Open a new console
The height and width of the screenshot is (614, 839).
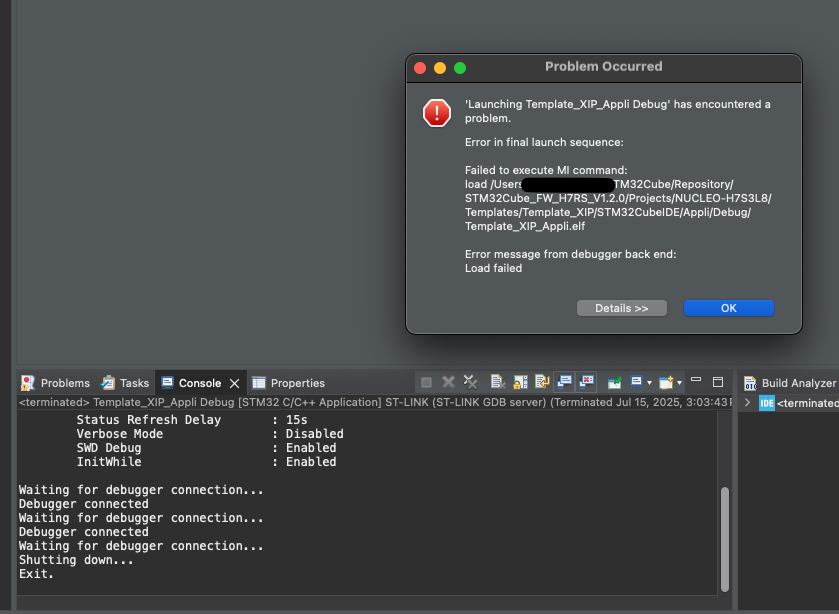[x=665, y=382]
